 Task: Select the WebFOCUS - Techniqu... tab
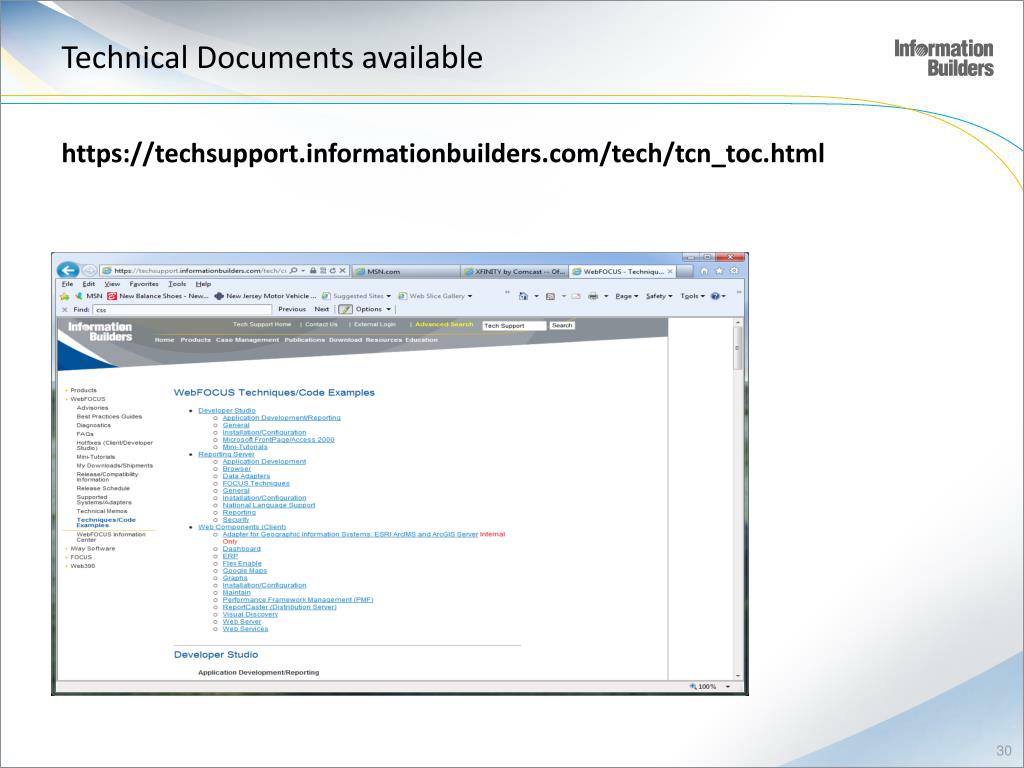622,272
